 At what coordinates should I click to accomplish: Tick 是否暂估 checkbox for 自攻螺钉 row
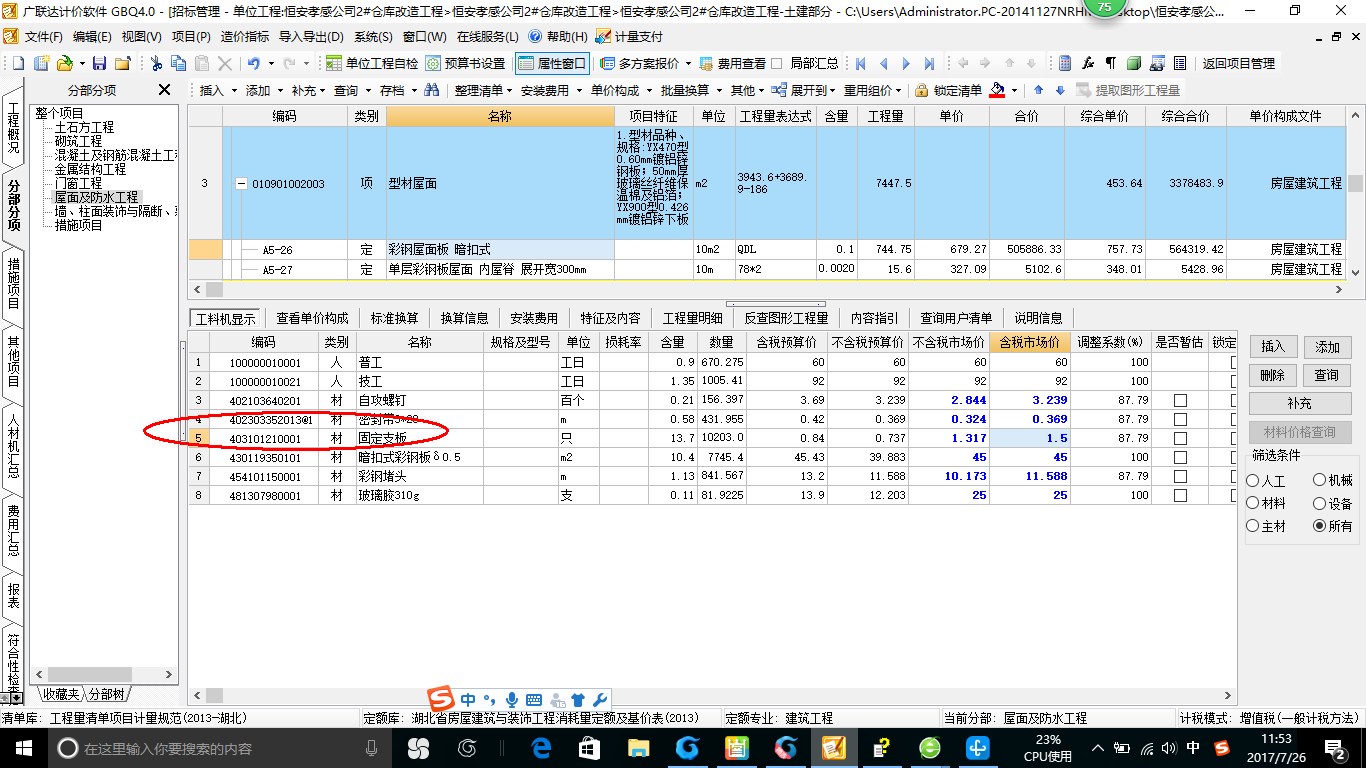click(1180, 400)
